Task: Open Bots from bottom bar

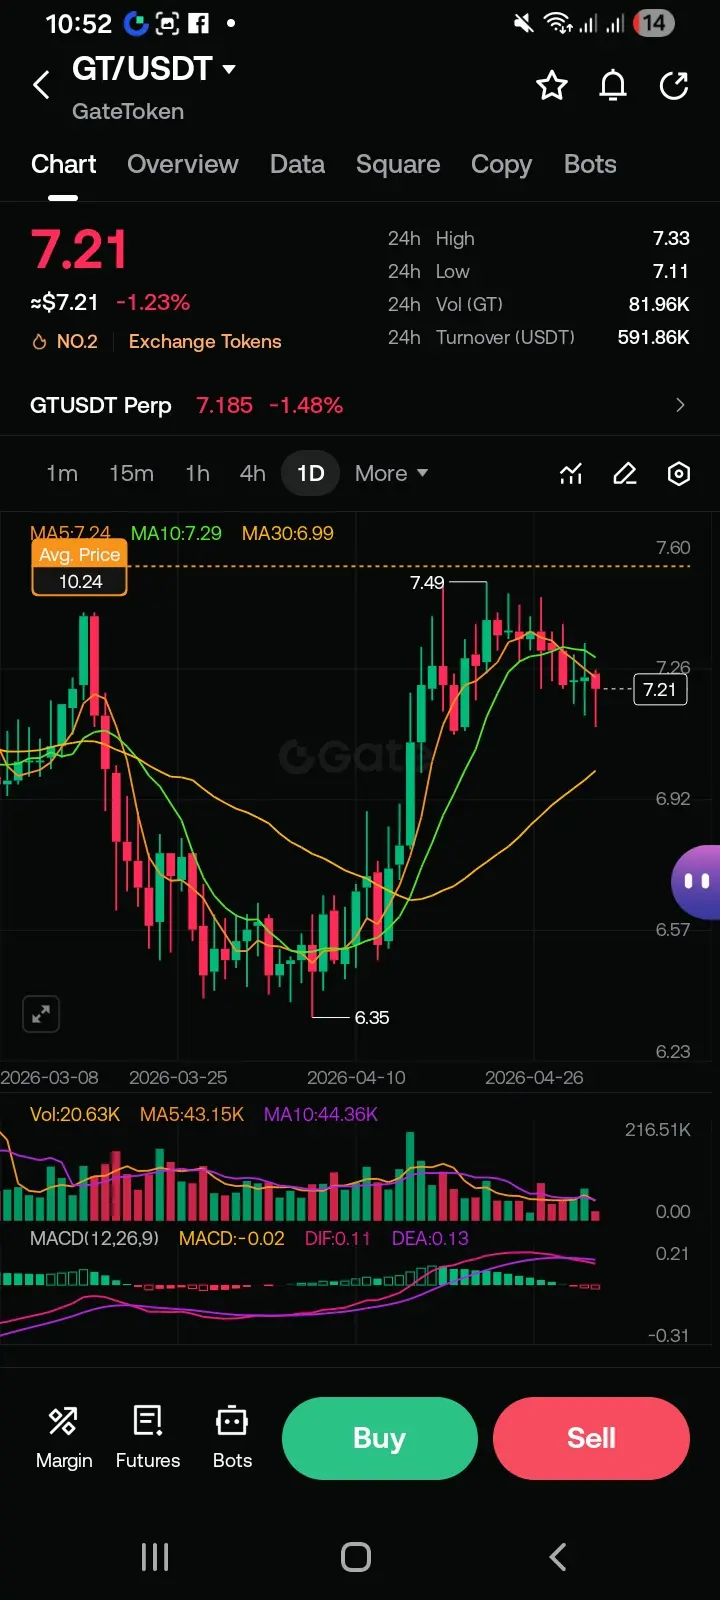Action: (232, 1438)
